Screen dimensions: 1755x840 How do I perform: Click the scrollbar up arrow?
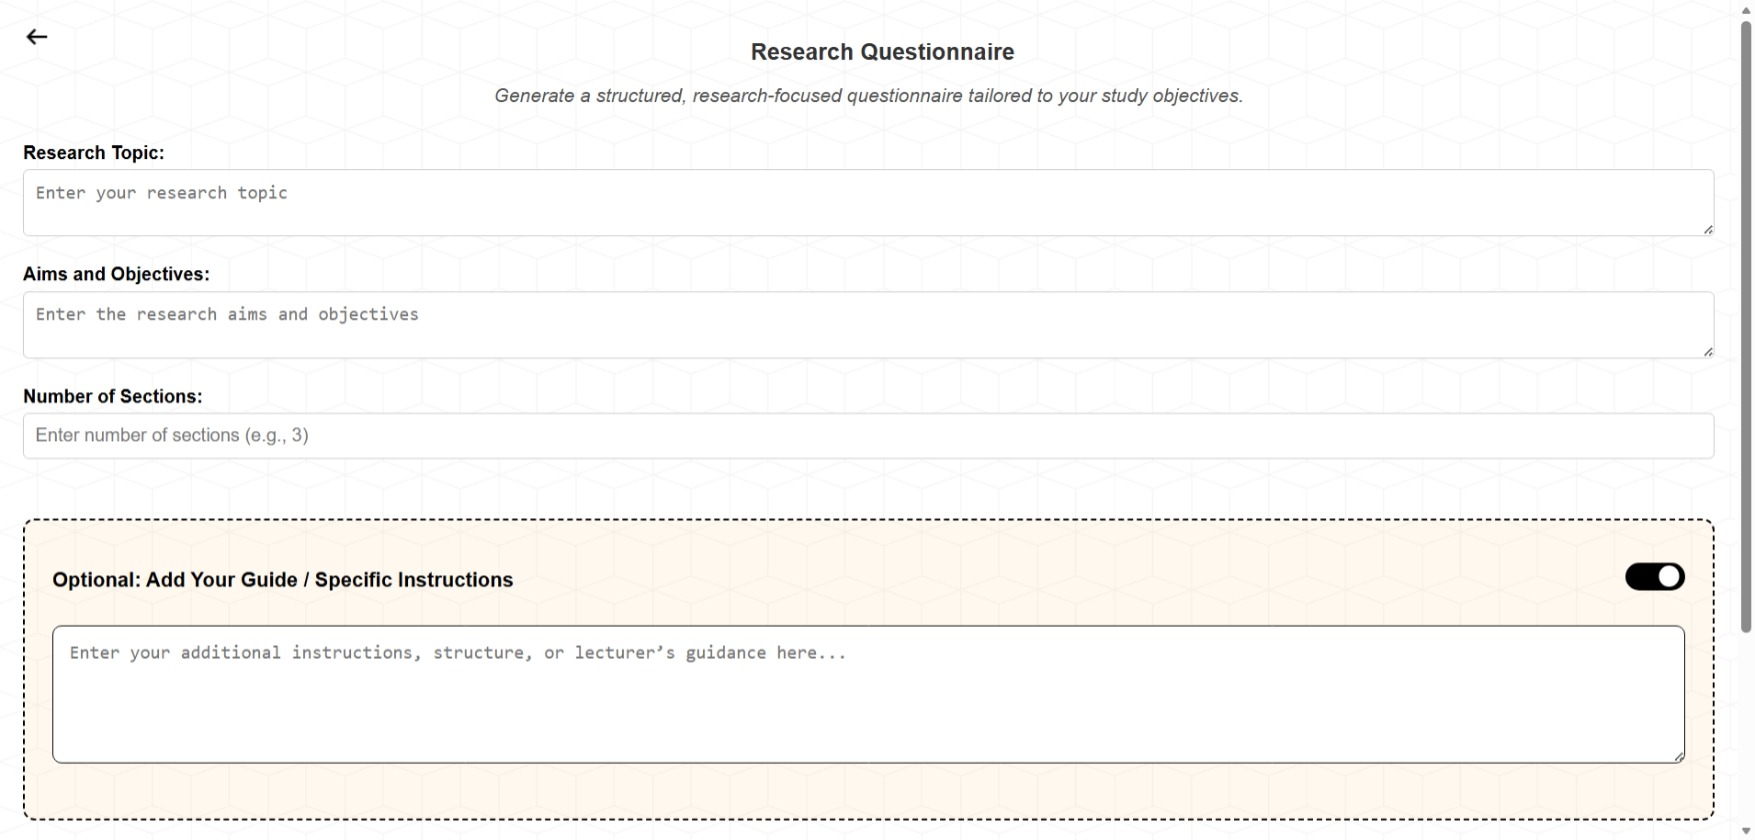1746,9
